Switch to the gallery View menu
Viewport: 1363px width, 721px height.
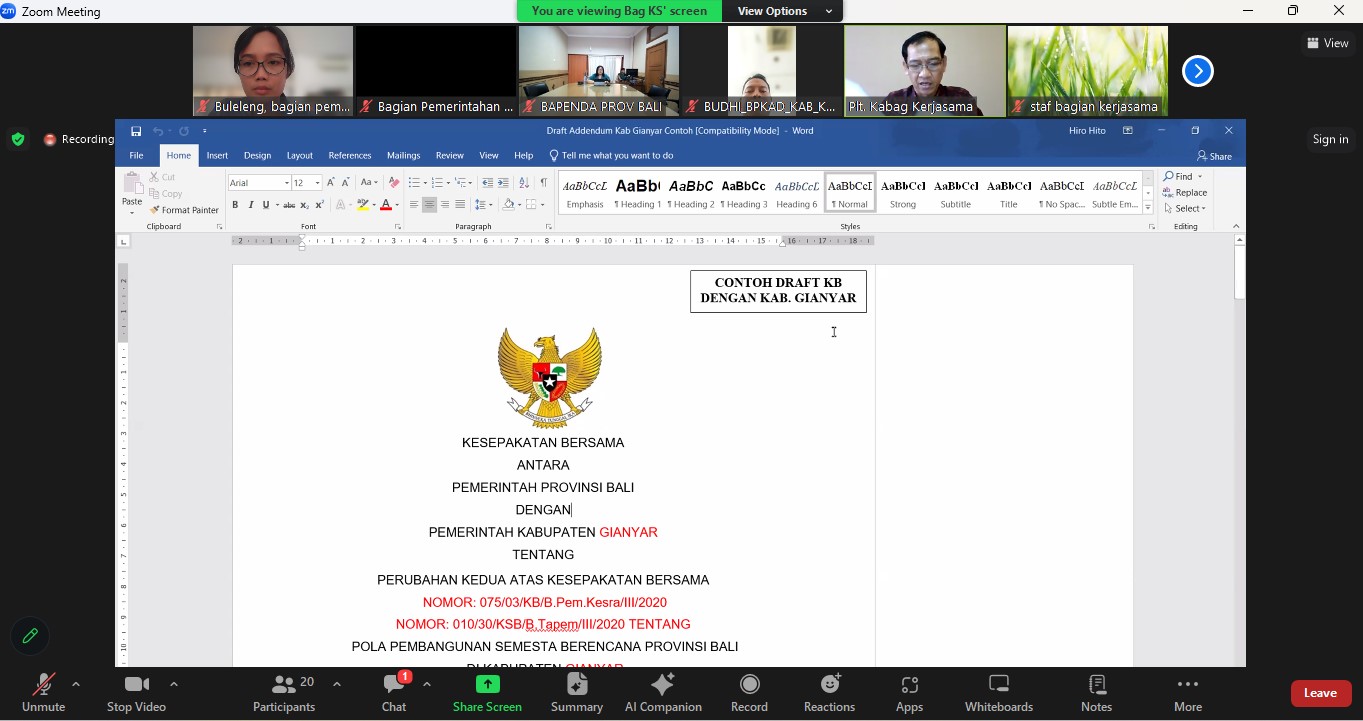(1327, 43)
